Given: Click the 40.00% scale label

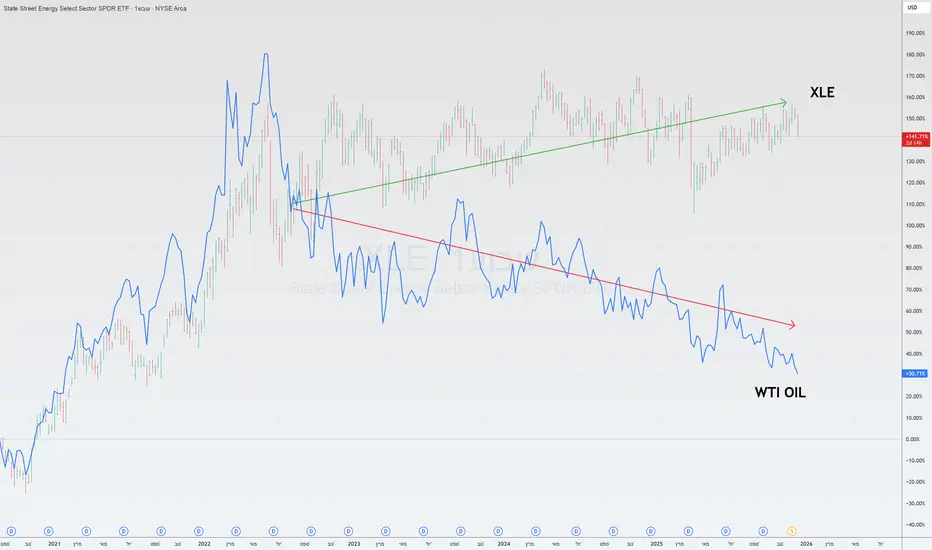Looking at the screenshot, I should 914,354.
